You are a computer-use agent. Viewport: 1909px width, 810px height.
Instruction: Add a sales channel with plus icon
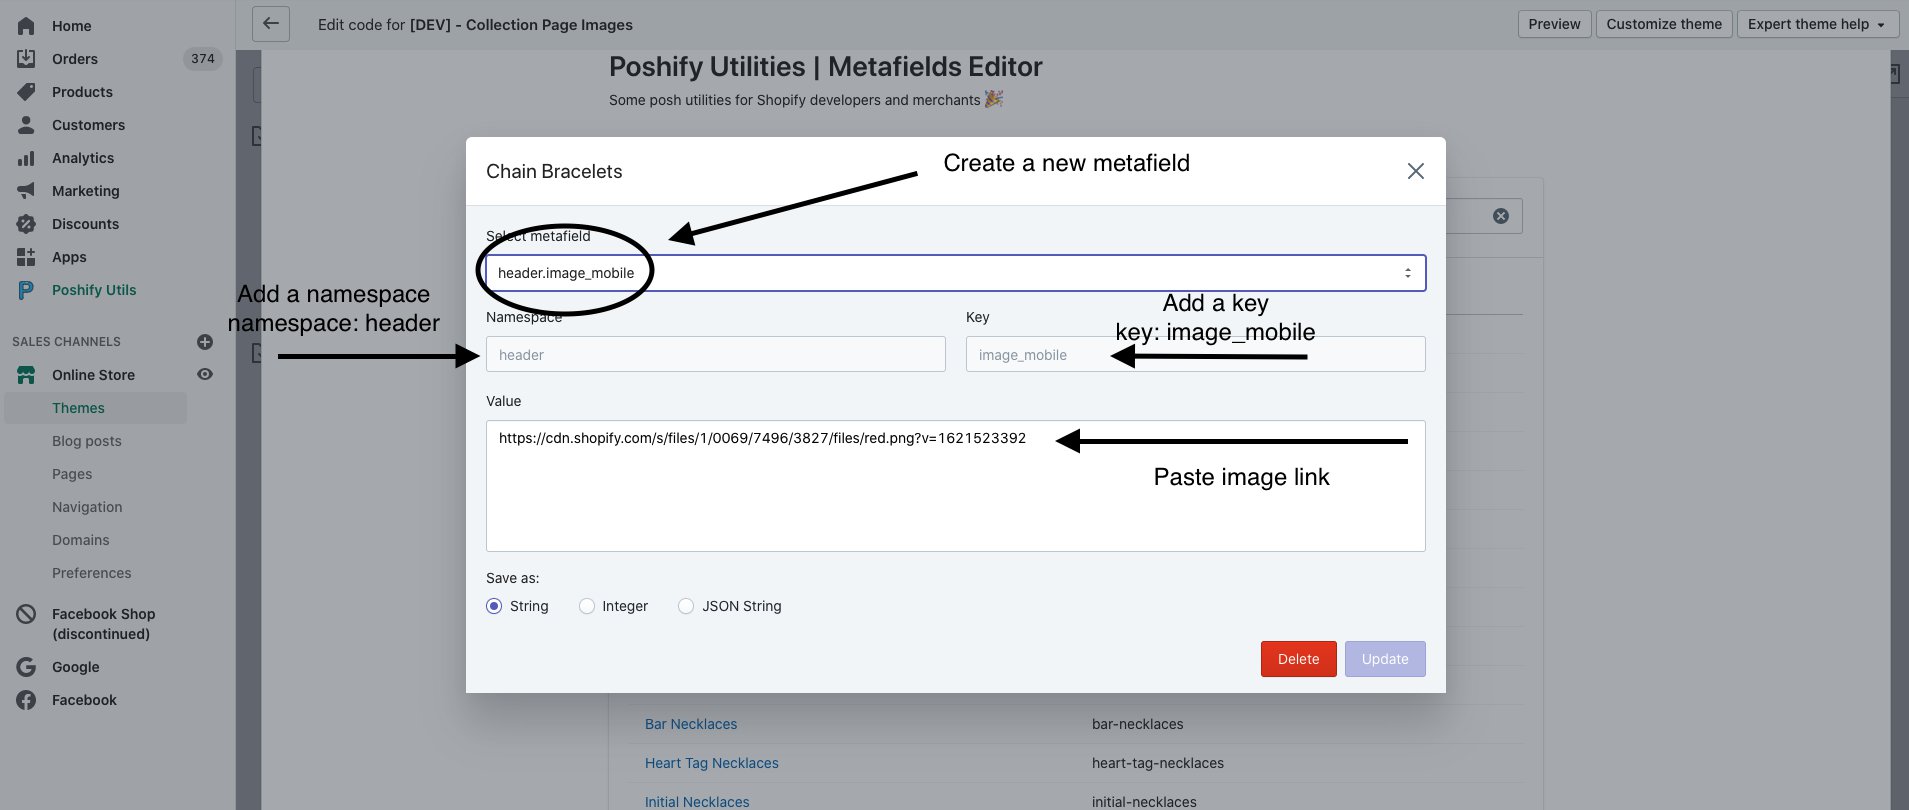click(x=205, y=342)
